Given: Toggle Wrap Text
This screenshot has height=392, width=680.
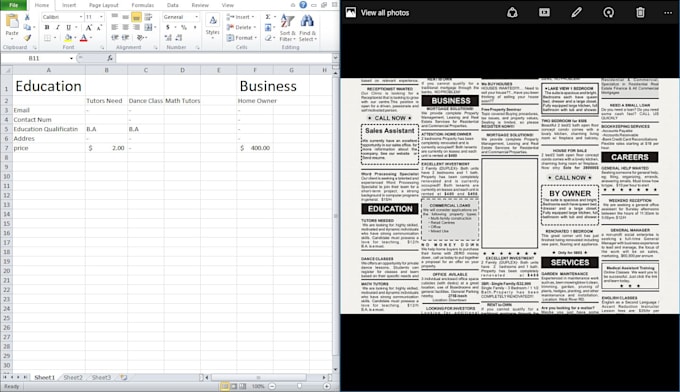Looking at the screenshot, I should pyautogui.click(x=148, y=17).
